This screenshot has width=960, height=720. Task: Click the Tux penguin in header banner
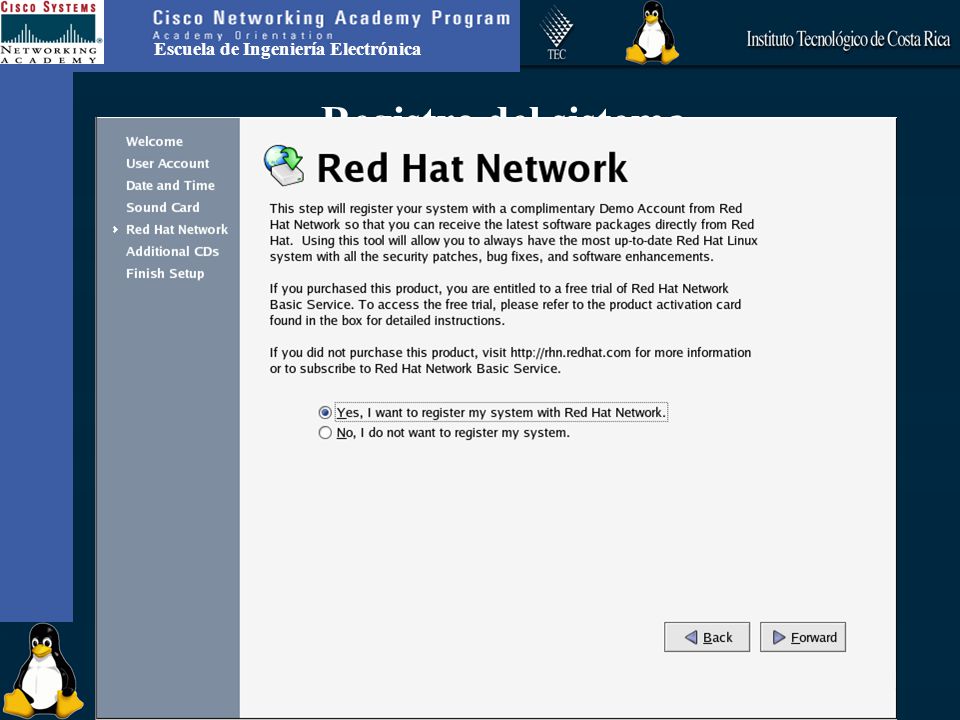(x=652, y=32)
